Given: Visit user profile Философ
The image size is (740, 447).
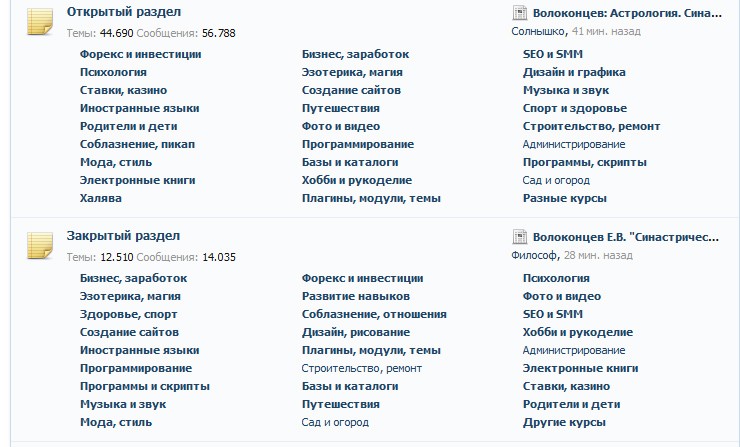Looking at the screenshot, I should pos(534,255).
